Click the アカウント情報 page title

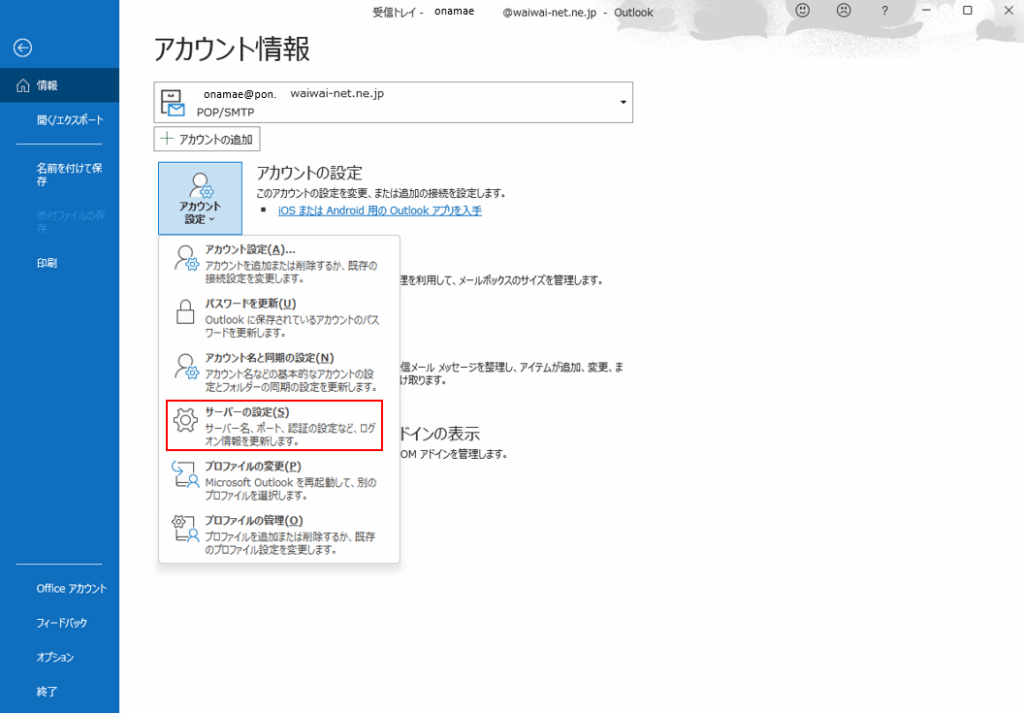pyautogui.click(x=232, y=49)
